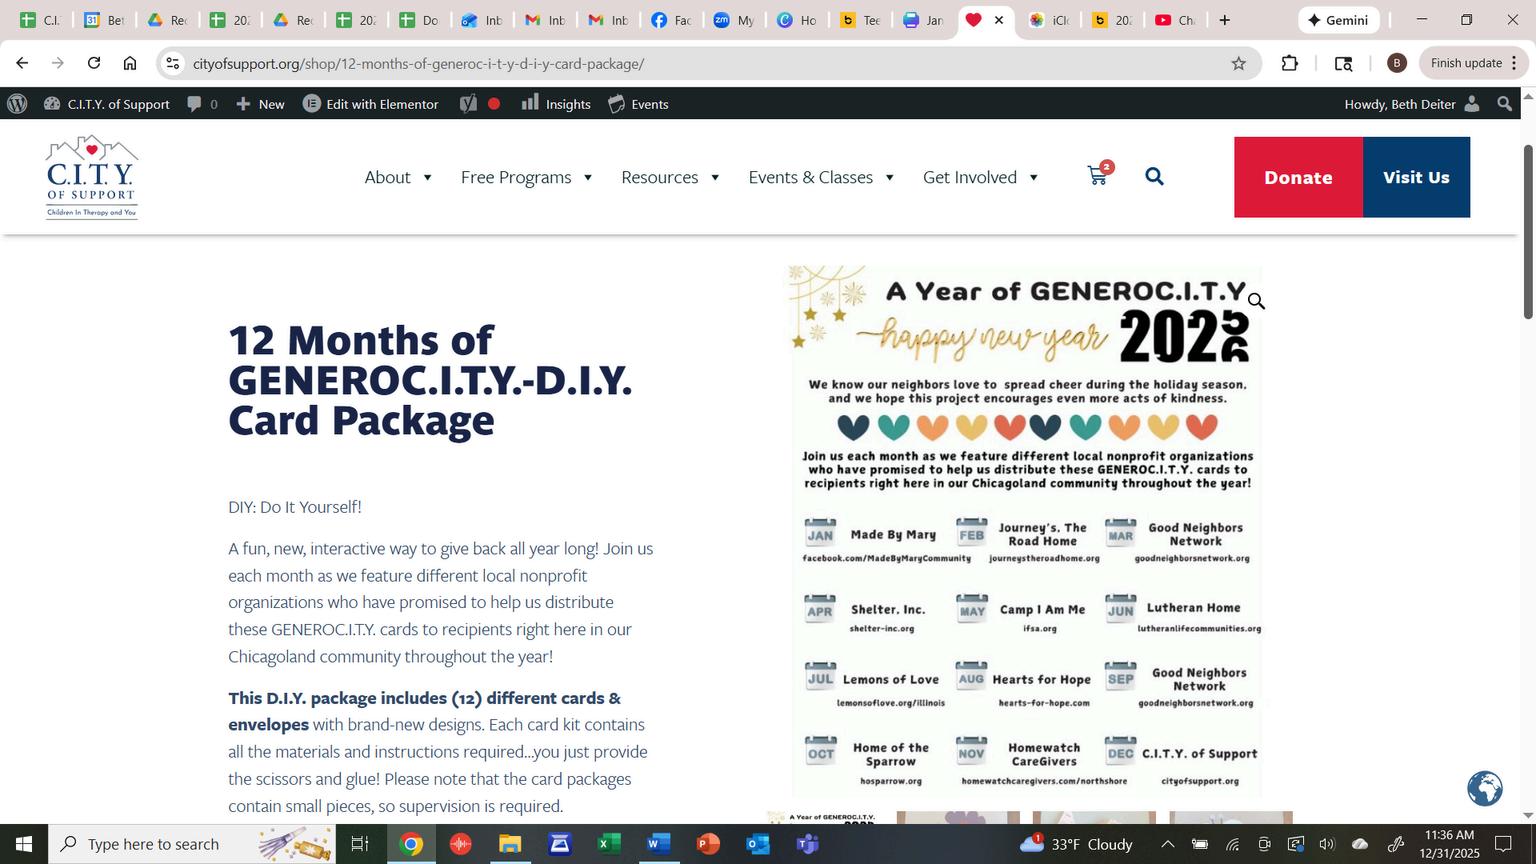The image size is (1536, 864).
Task: Close the current browser tab
Action: click(998, 20)
